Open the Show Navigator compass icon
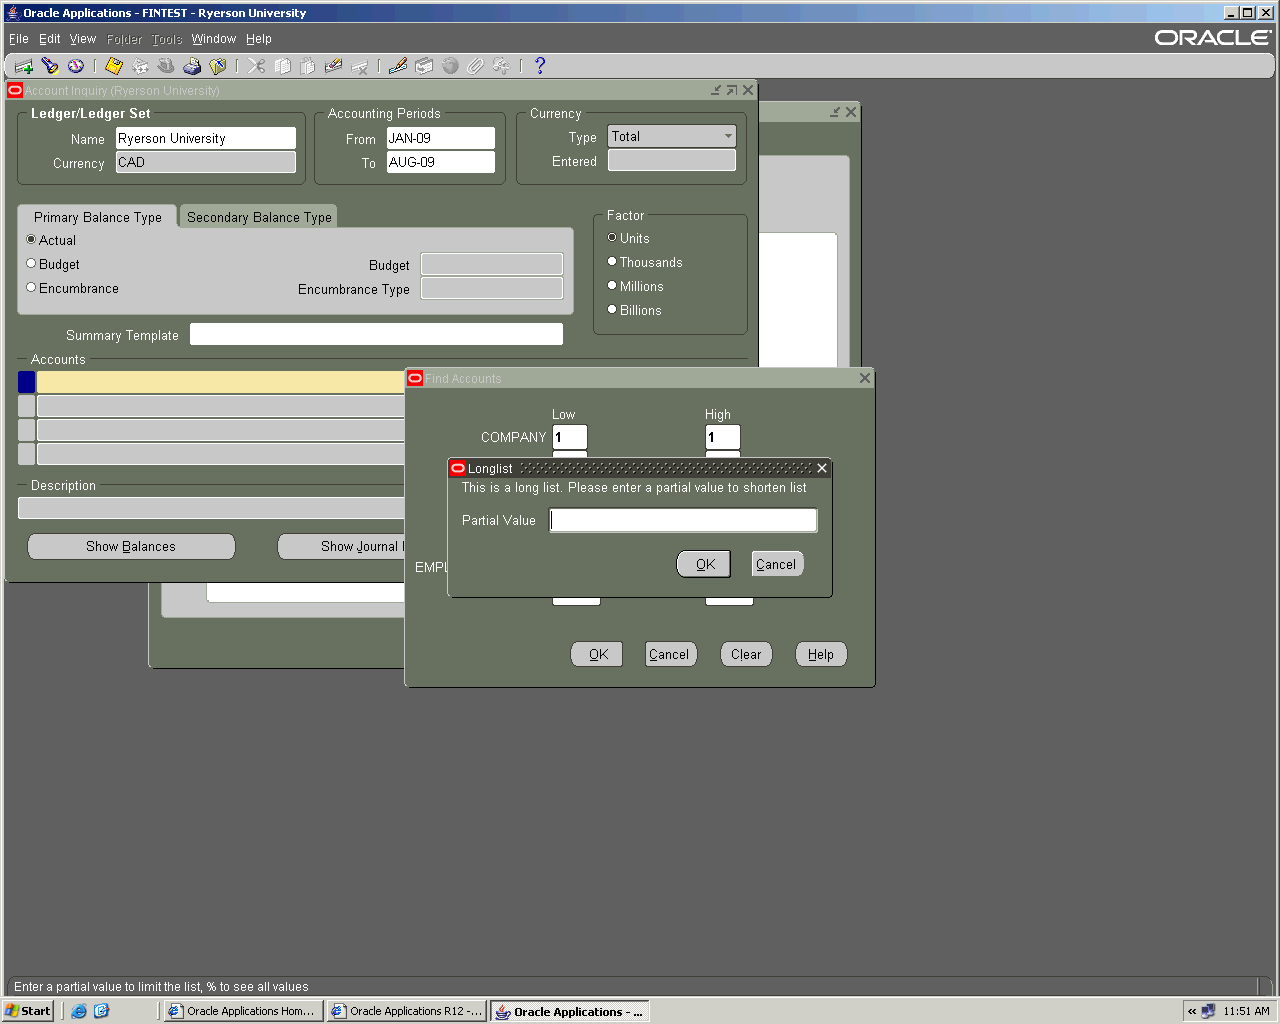The width and height of the screenshot is (1280, 1024). coord(76,66)
